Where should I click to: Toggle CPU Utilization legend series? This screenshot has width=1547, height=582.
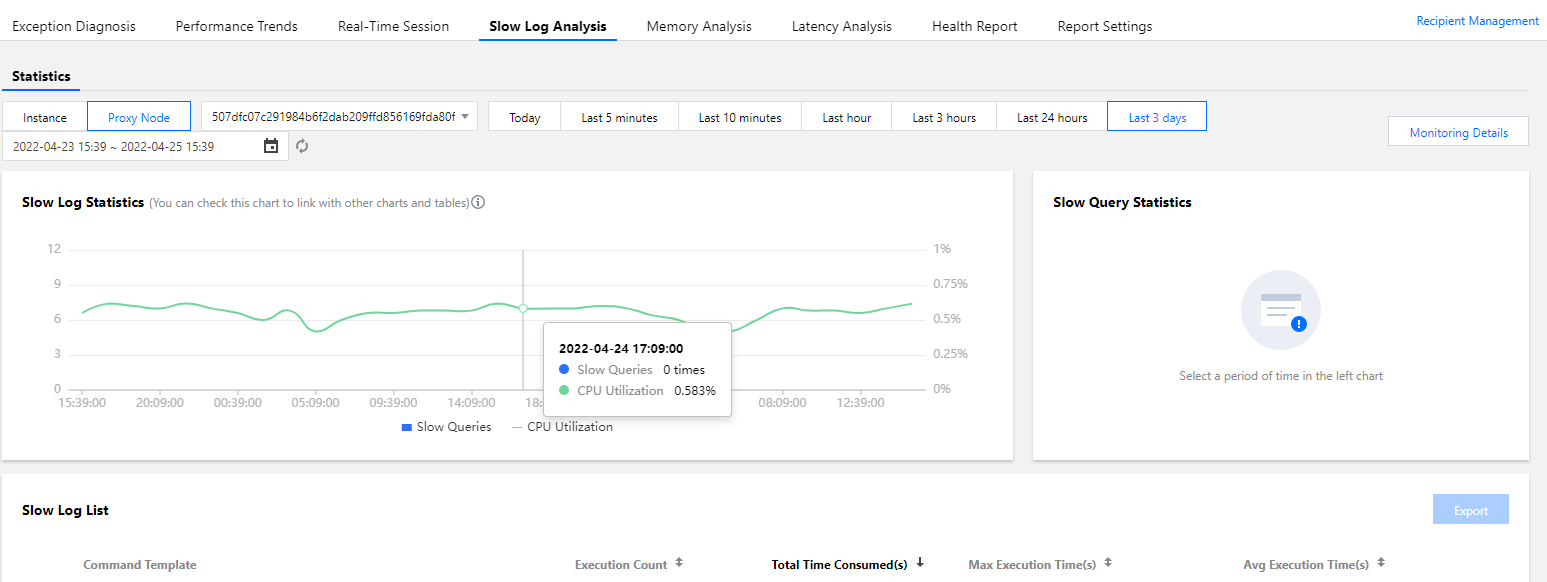(562, 427)
